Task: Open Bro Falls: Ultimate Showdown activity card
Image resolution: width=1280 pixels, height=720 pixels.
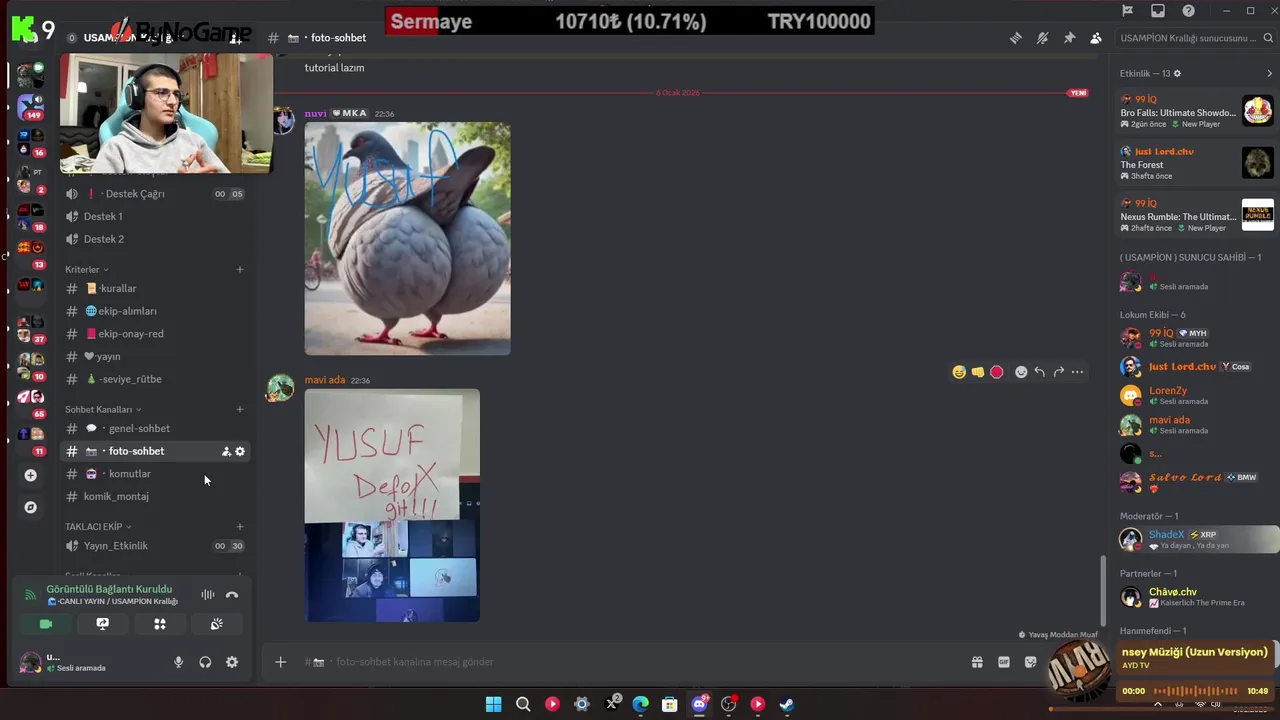Action: (1196, 111)
